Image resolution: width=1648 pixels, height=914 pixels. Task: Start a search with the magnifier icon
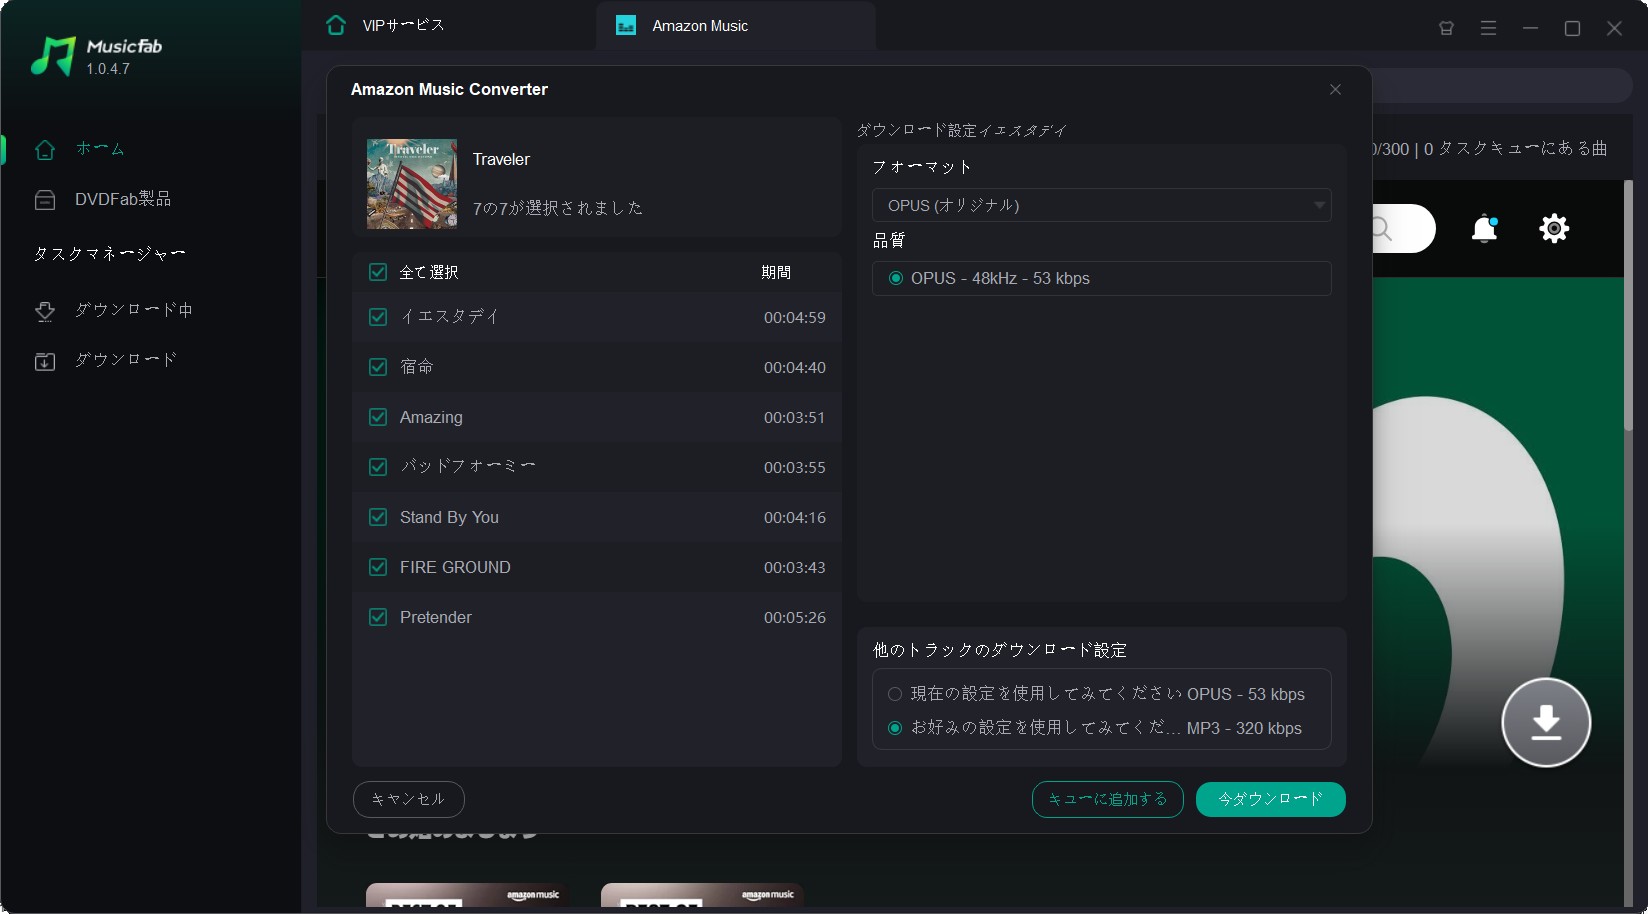pyautogui.click(x=1381, y=228)
